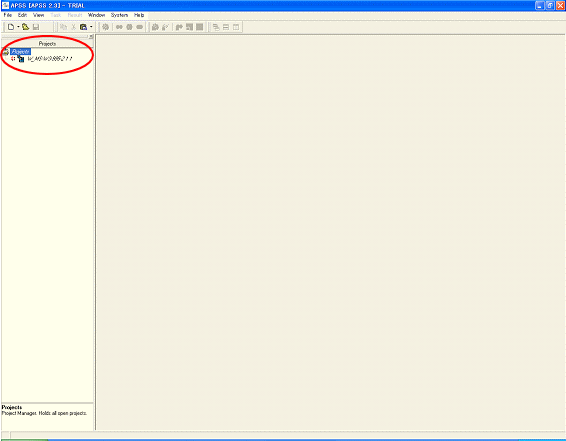Click the Save disk icon
566x441 pixels.
coord(36,27)
